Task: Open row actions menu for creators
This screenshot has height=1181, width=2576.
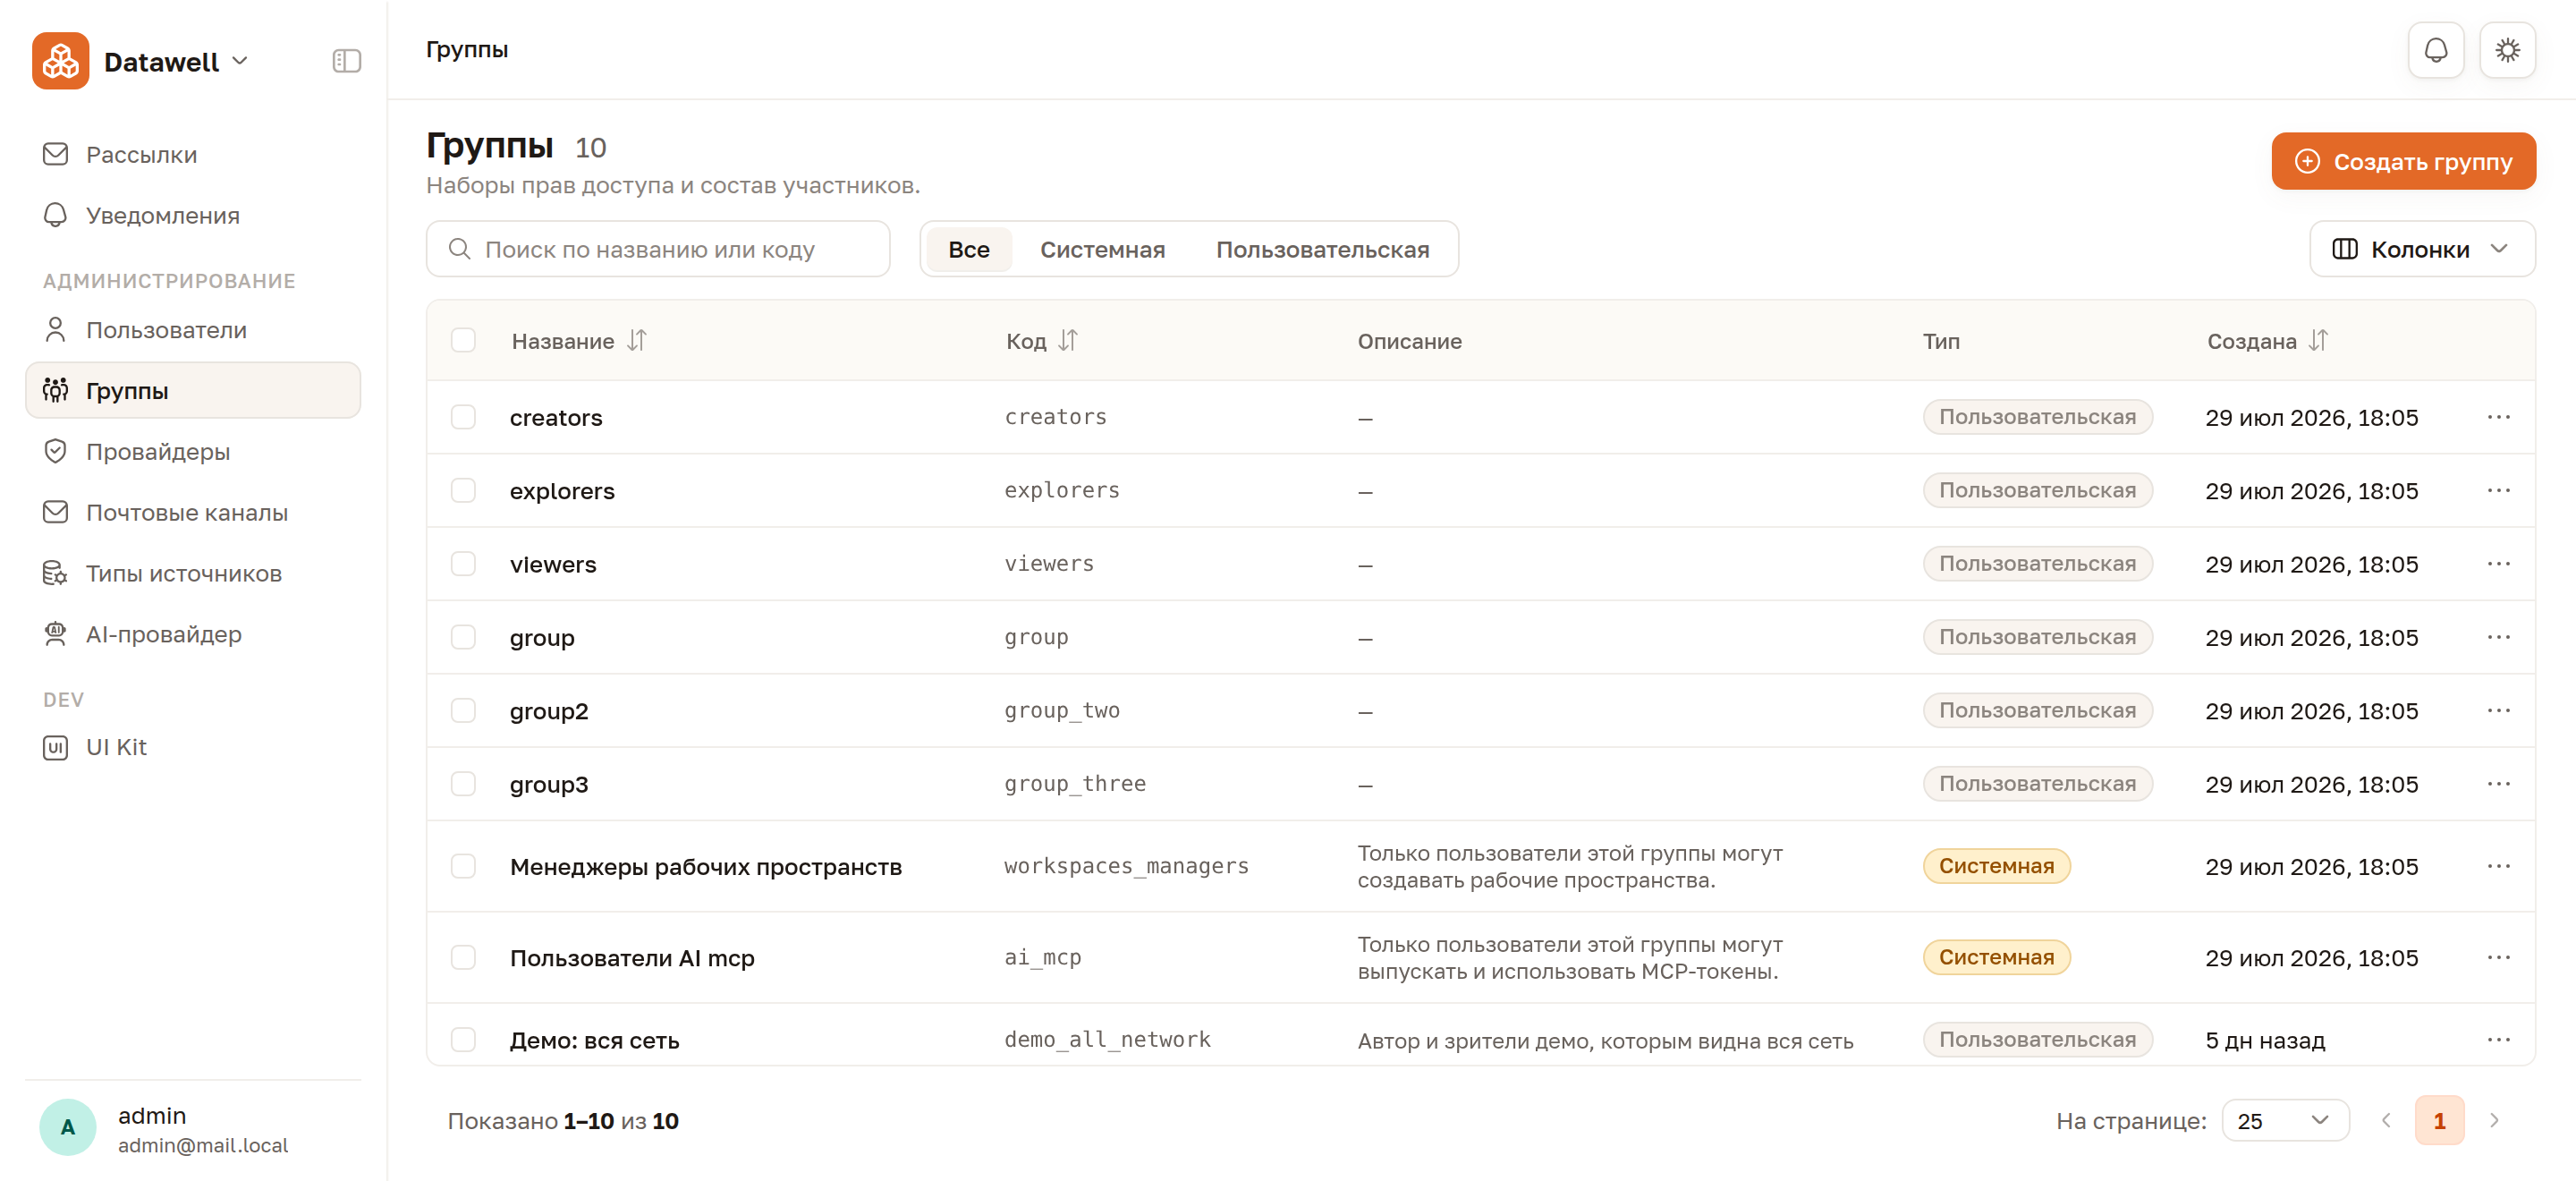Action: [x=2498, y=417]
